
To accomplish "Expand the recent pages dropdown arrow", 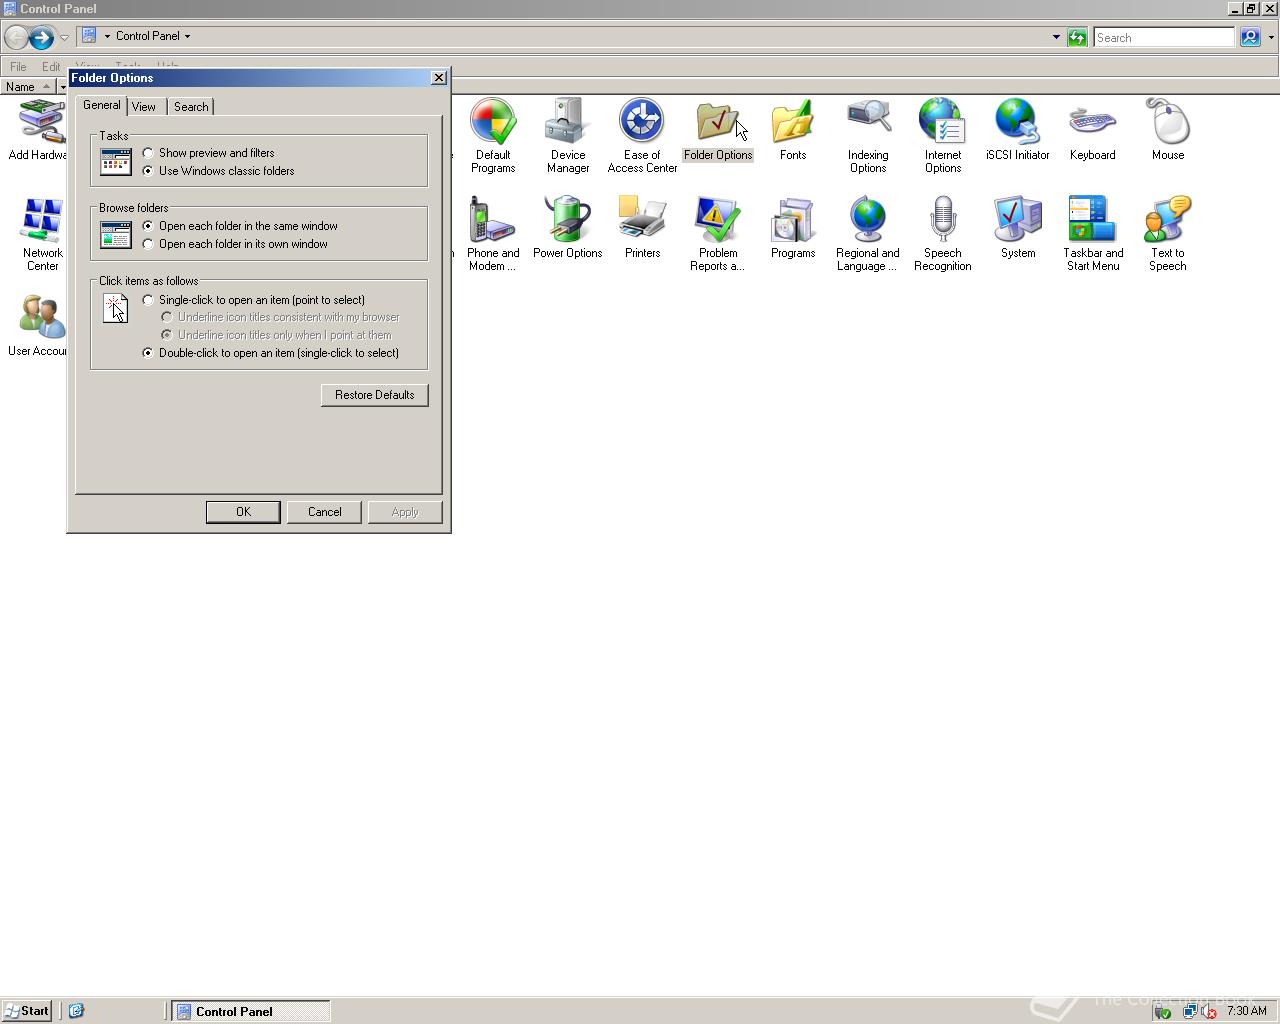I will (64, 38).
